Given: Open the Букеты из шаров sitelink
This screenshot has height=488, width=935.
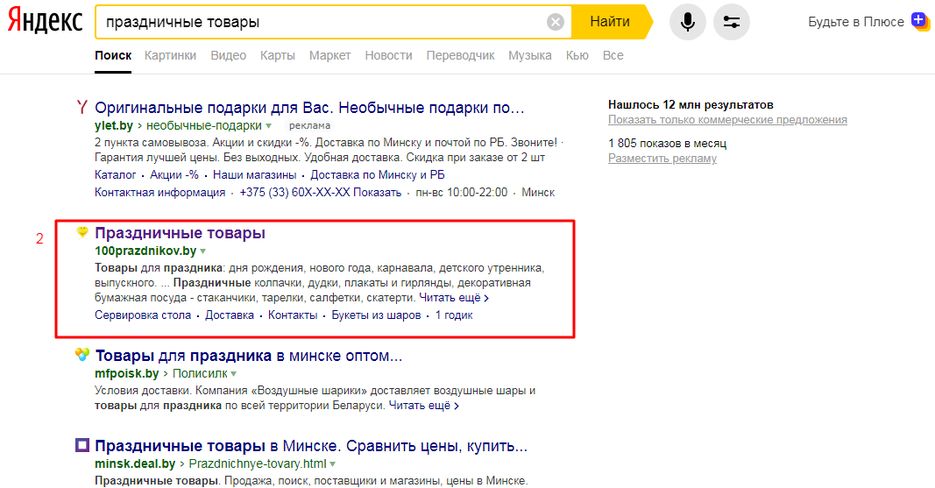Looking at the screenshot, I should (376, 315).
